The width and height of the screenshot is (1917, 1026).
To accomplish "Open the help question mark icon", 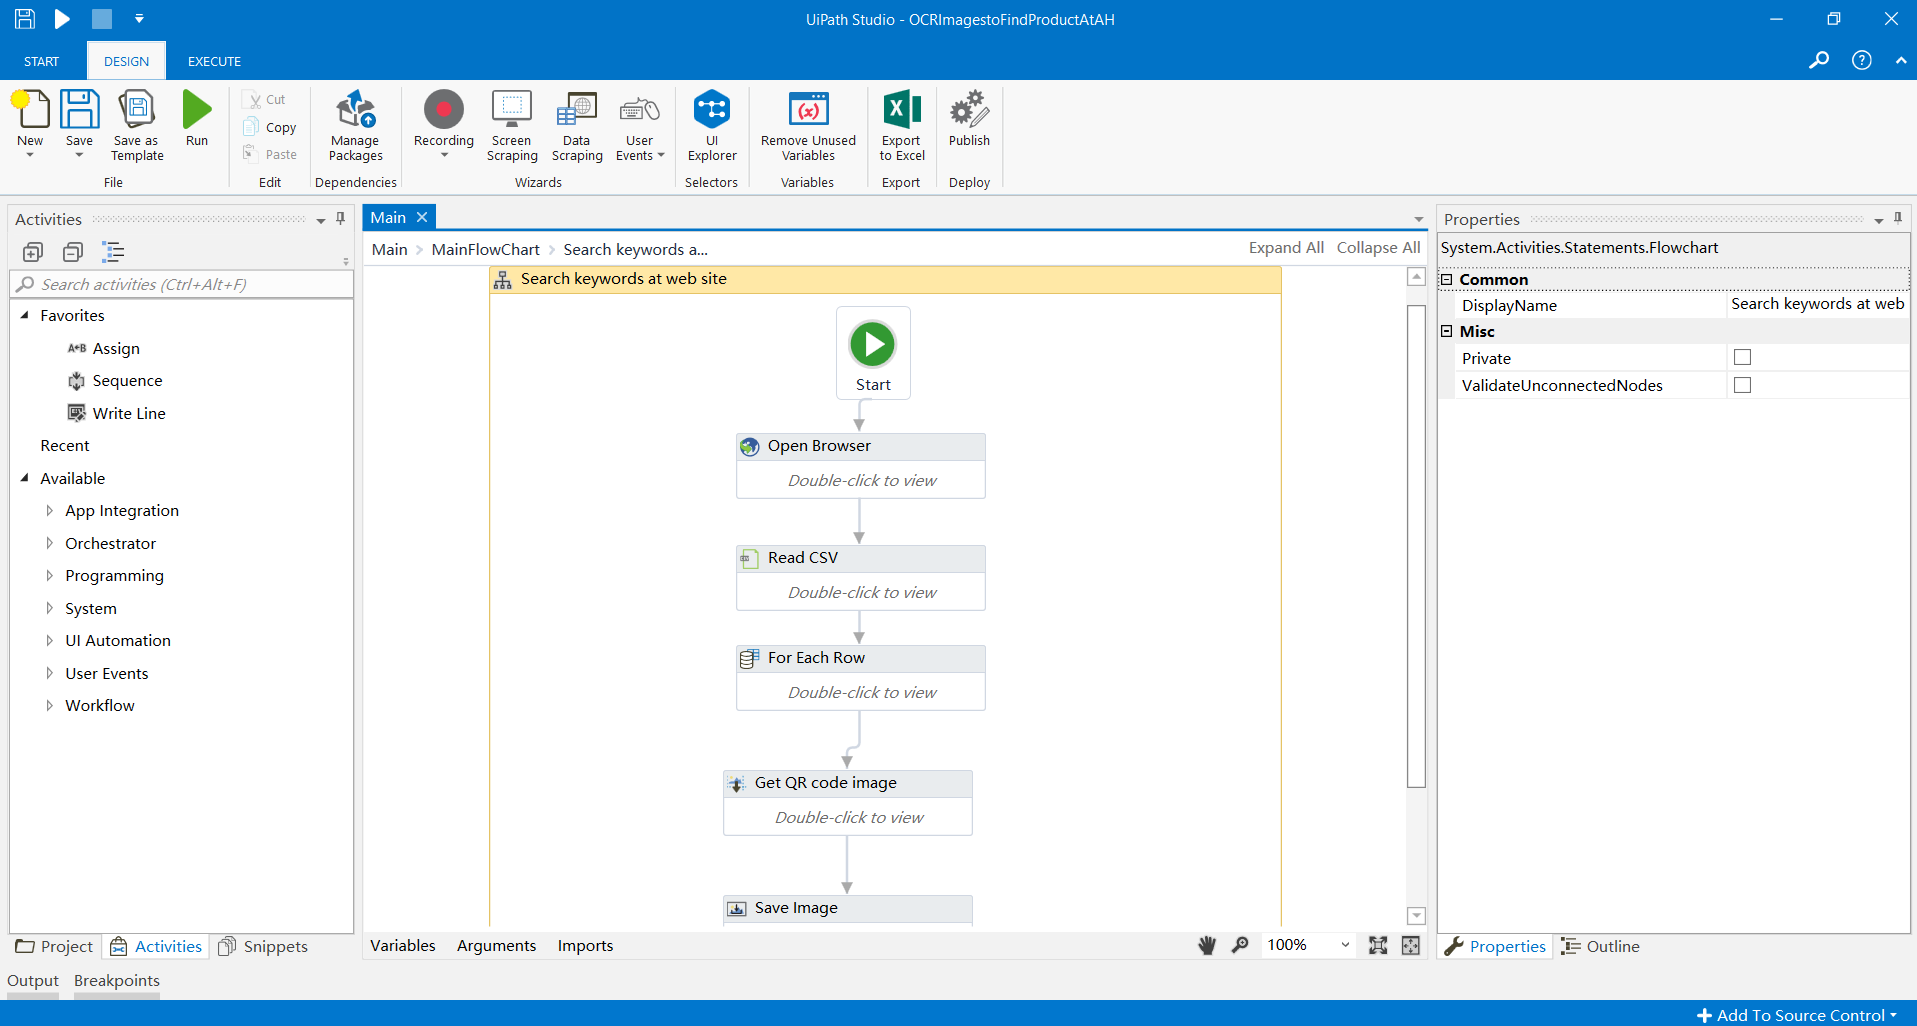I will coord(1861,60).
